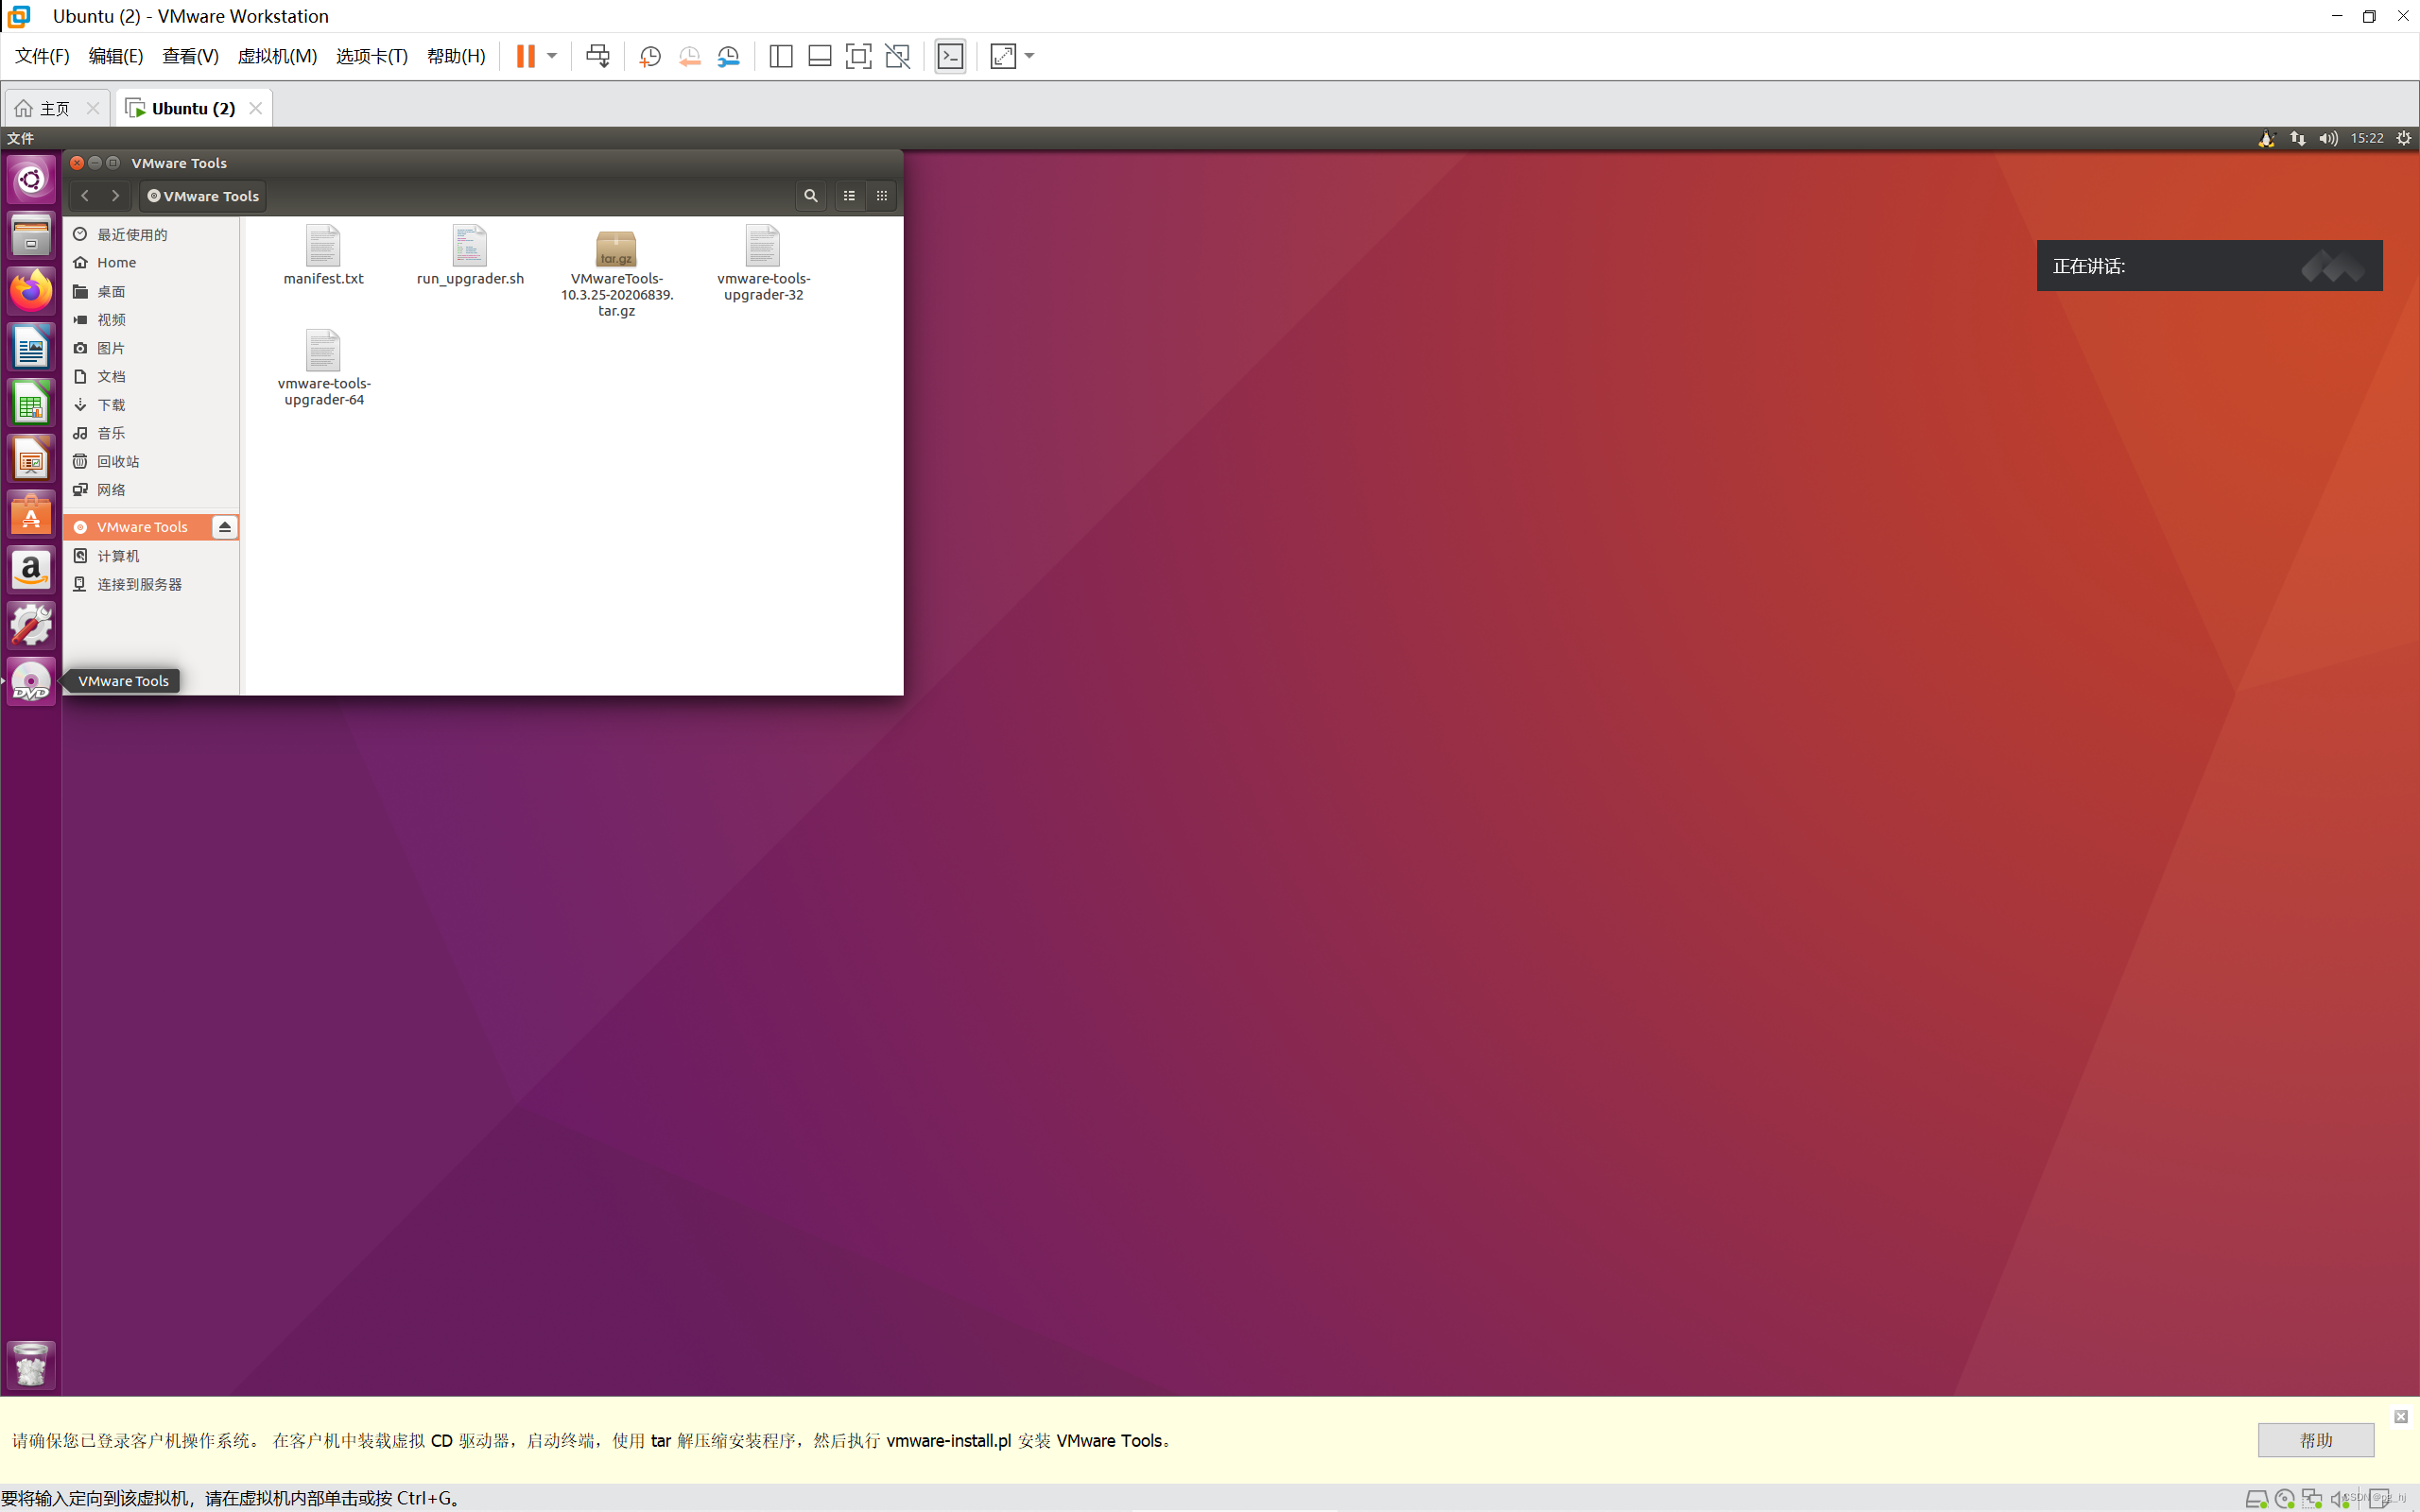Toggle the library sidebar view
The height and width of the screenshot is (1512, 2420).
pos(781,56)
